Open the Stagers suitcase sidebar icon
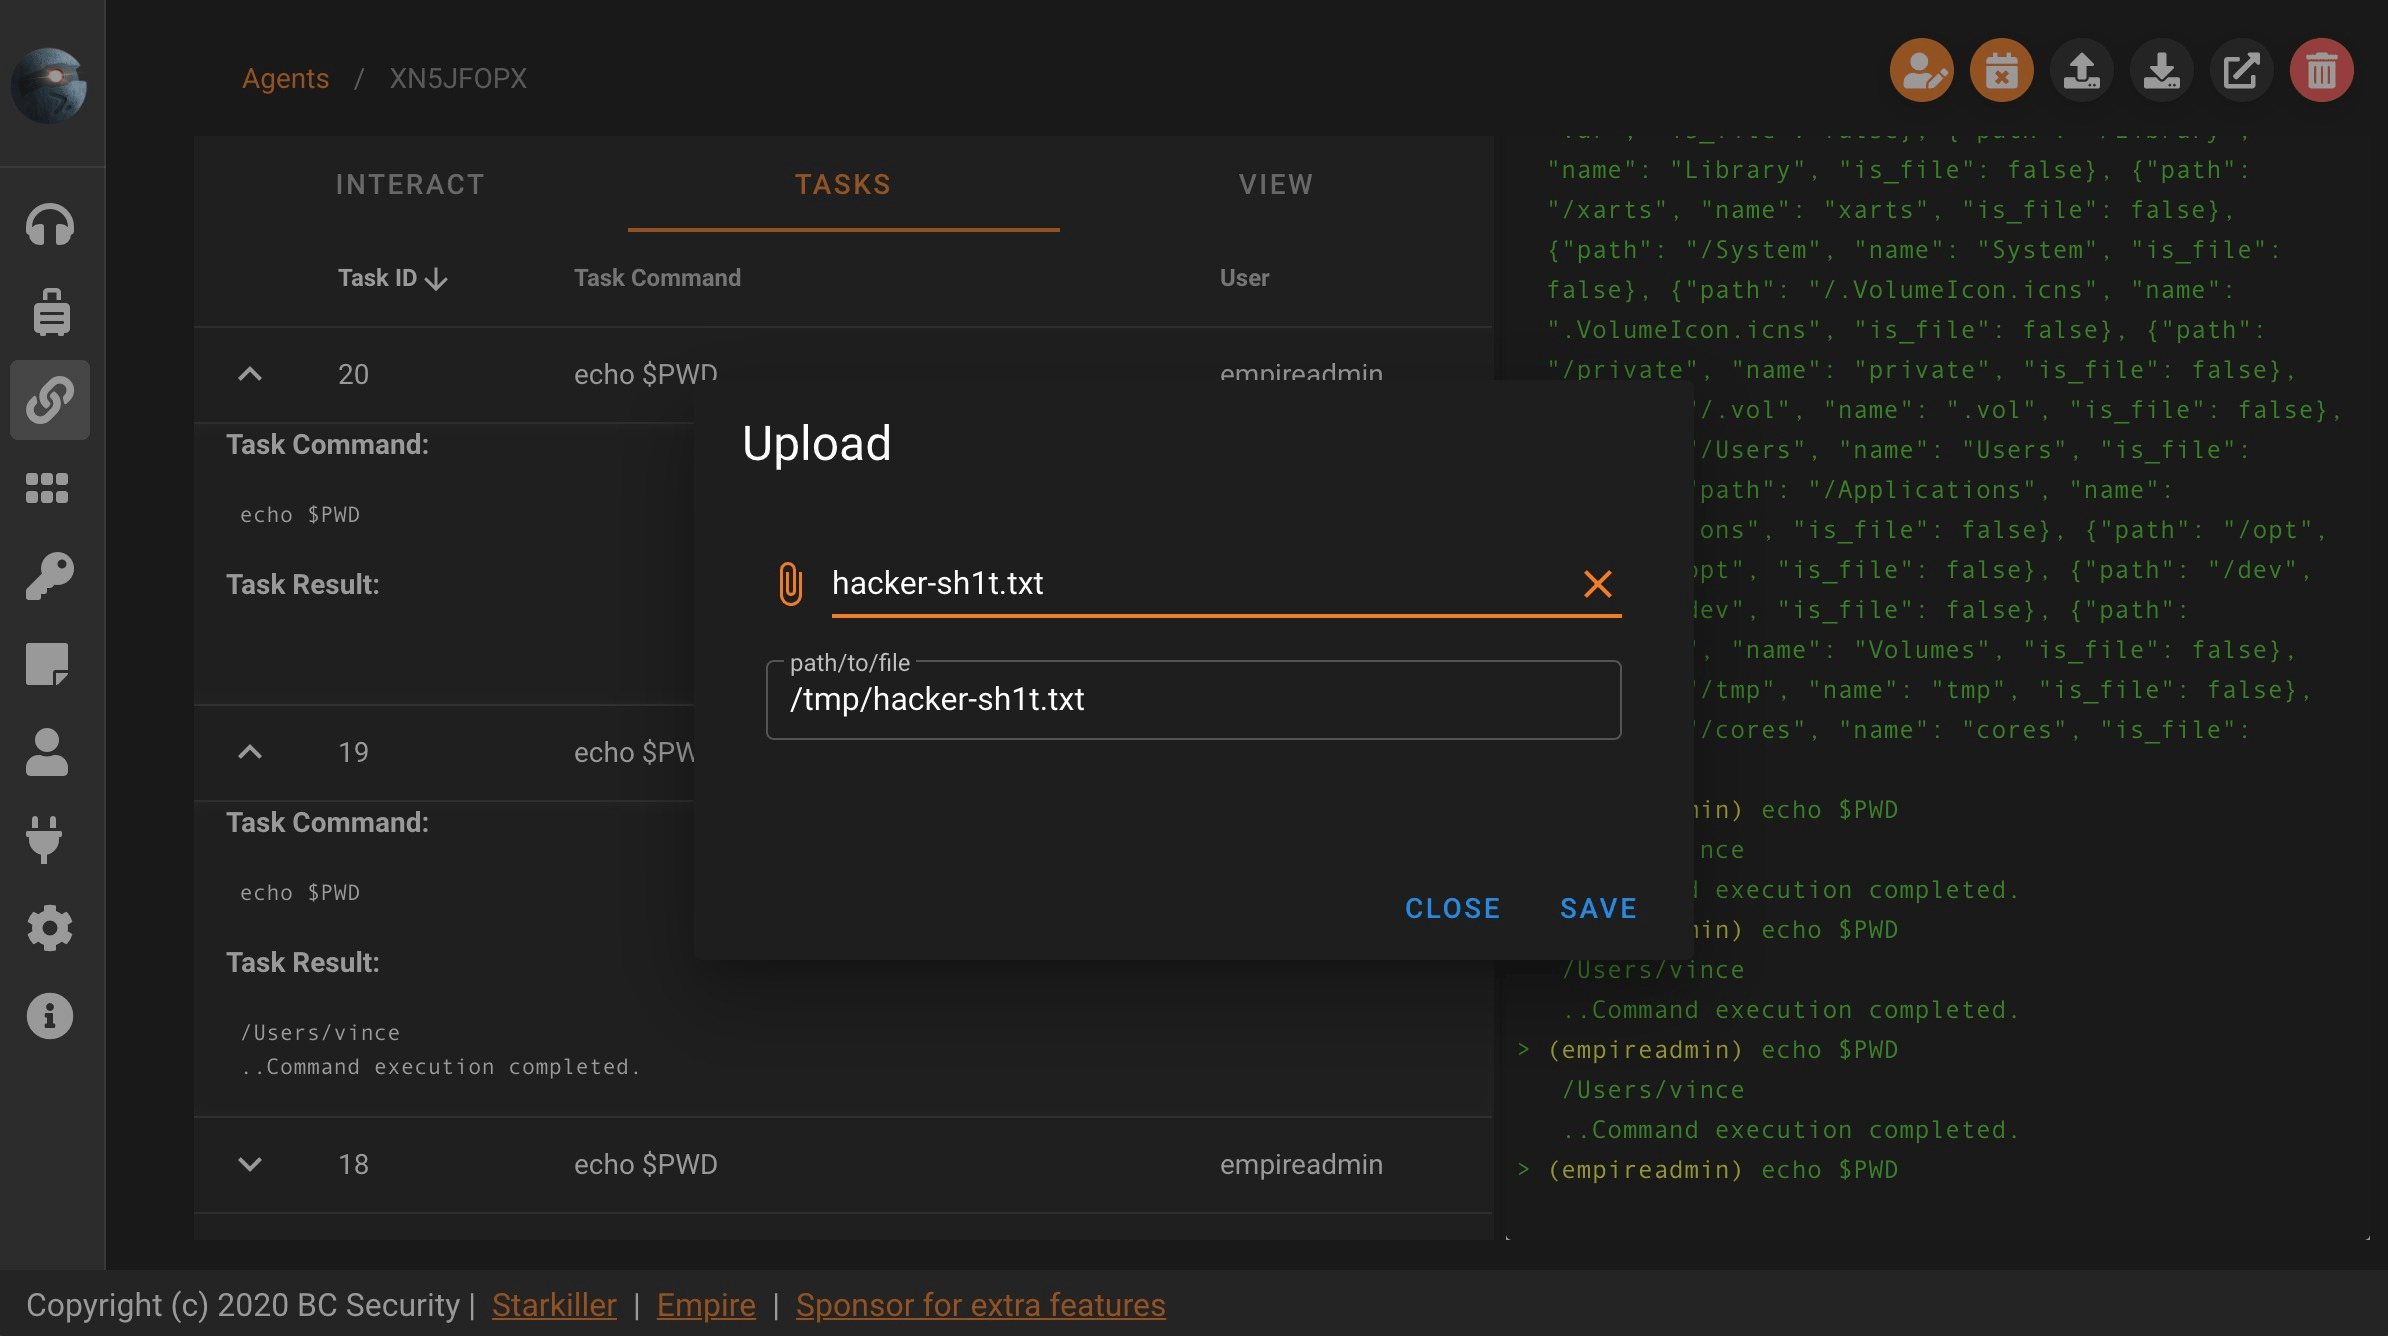2388x1336 pixels. pyautogui.click(x=49, y=312)
